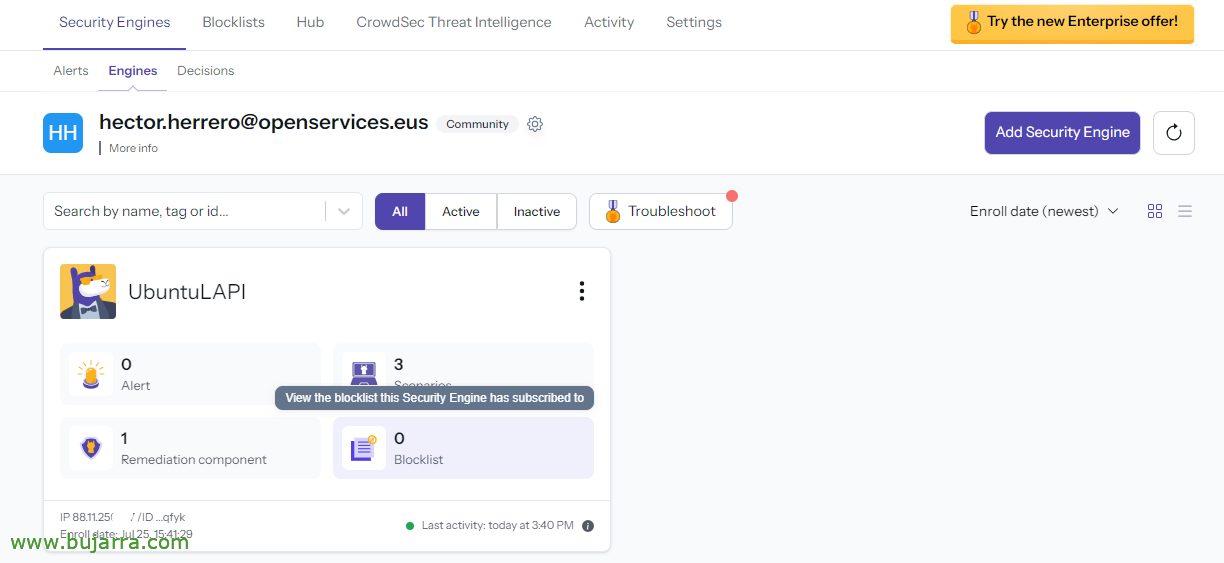Go to Blocklists tab

point(233,22)
